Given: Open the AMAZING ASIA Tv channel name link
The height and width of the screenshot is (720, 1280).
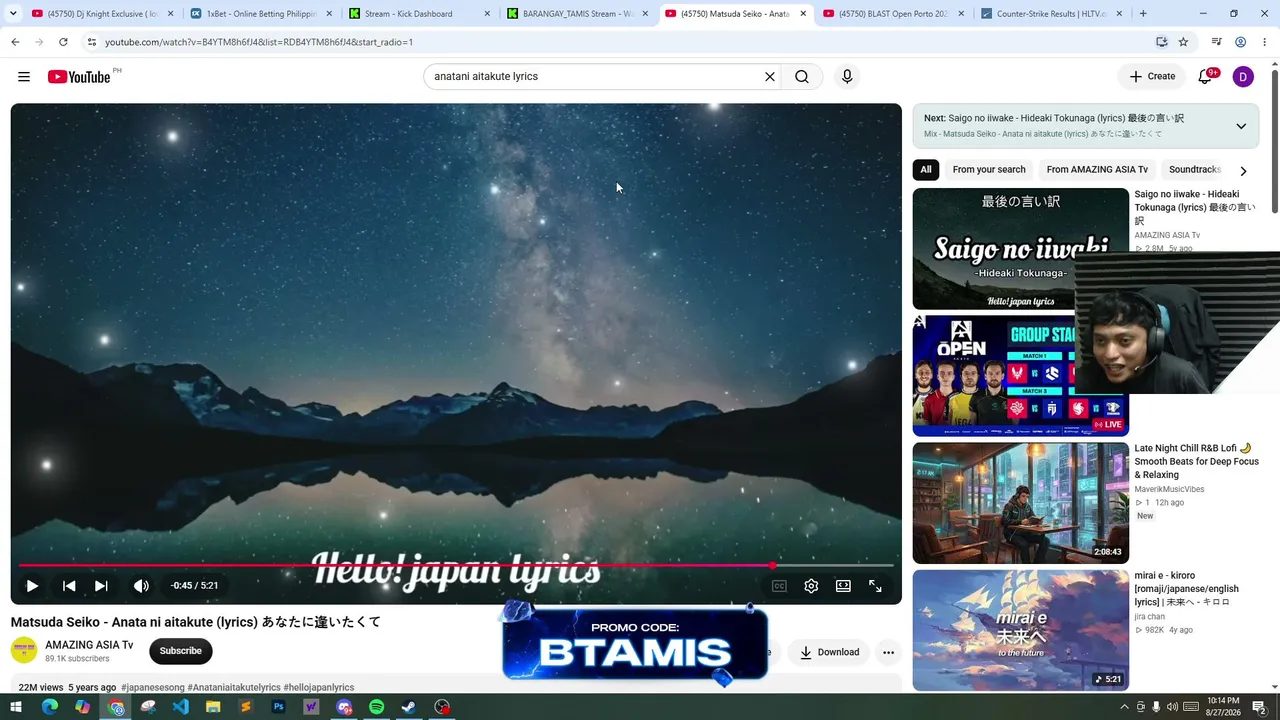Looking at the screenshot, I should click(x=89, y=645).
